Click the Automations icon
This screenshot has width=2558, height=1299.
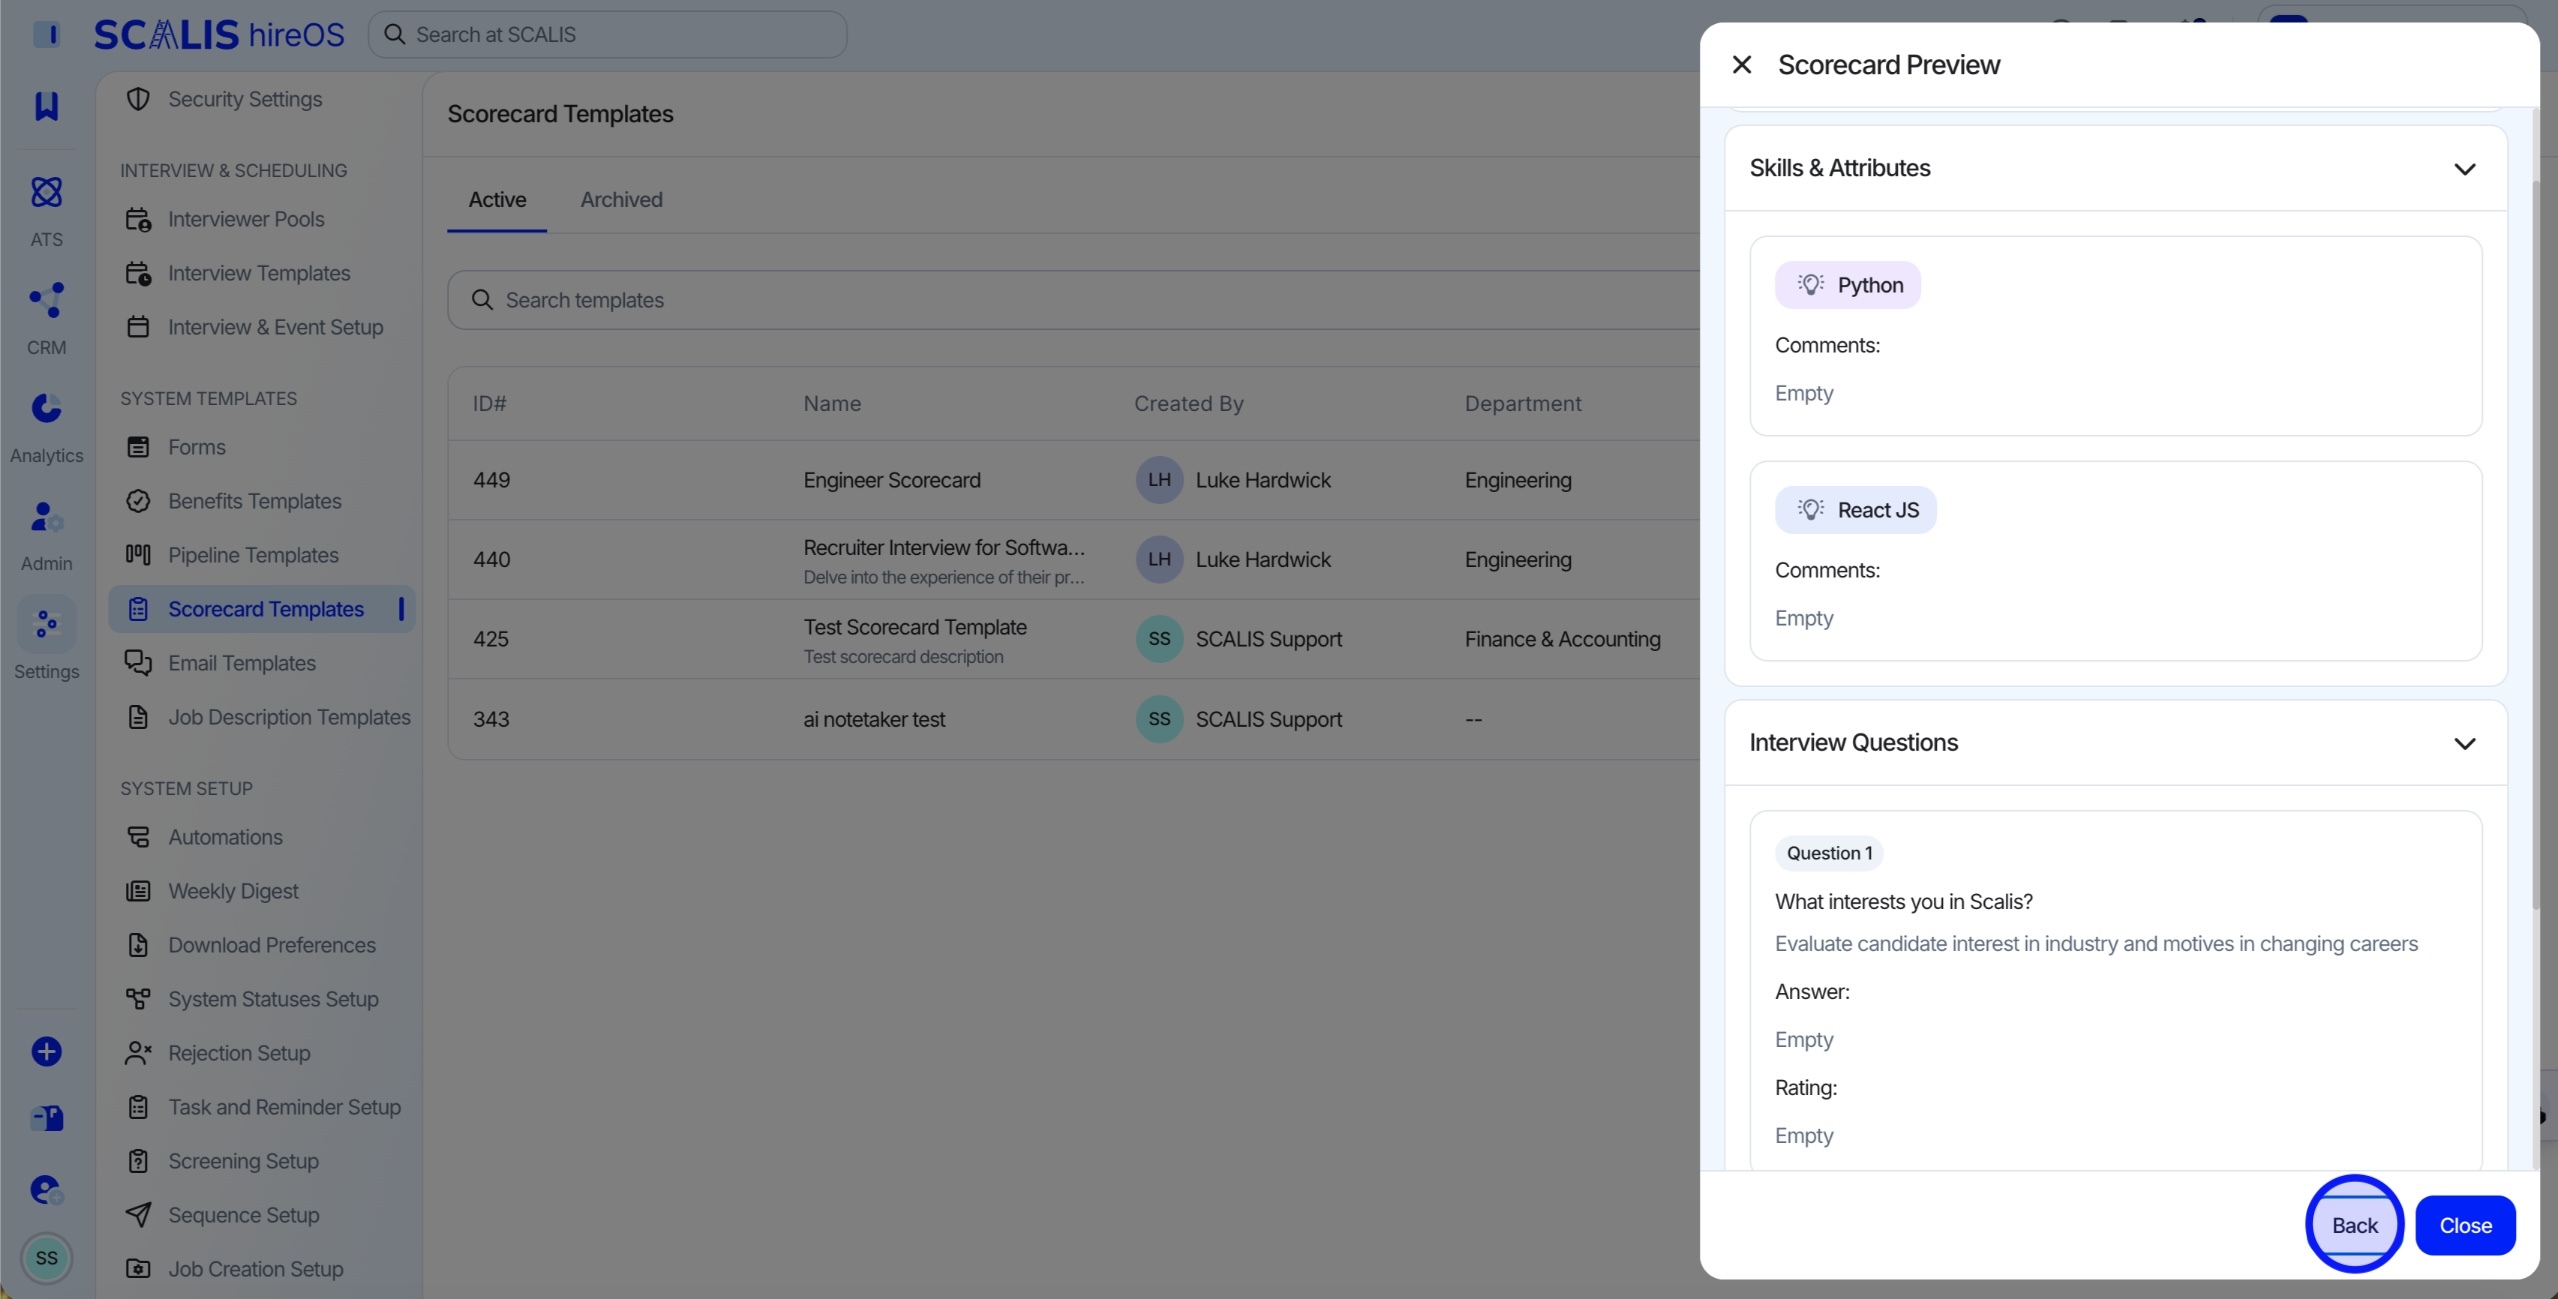(x=138, y=837)
